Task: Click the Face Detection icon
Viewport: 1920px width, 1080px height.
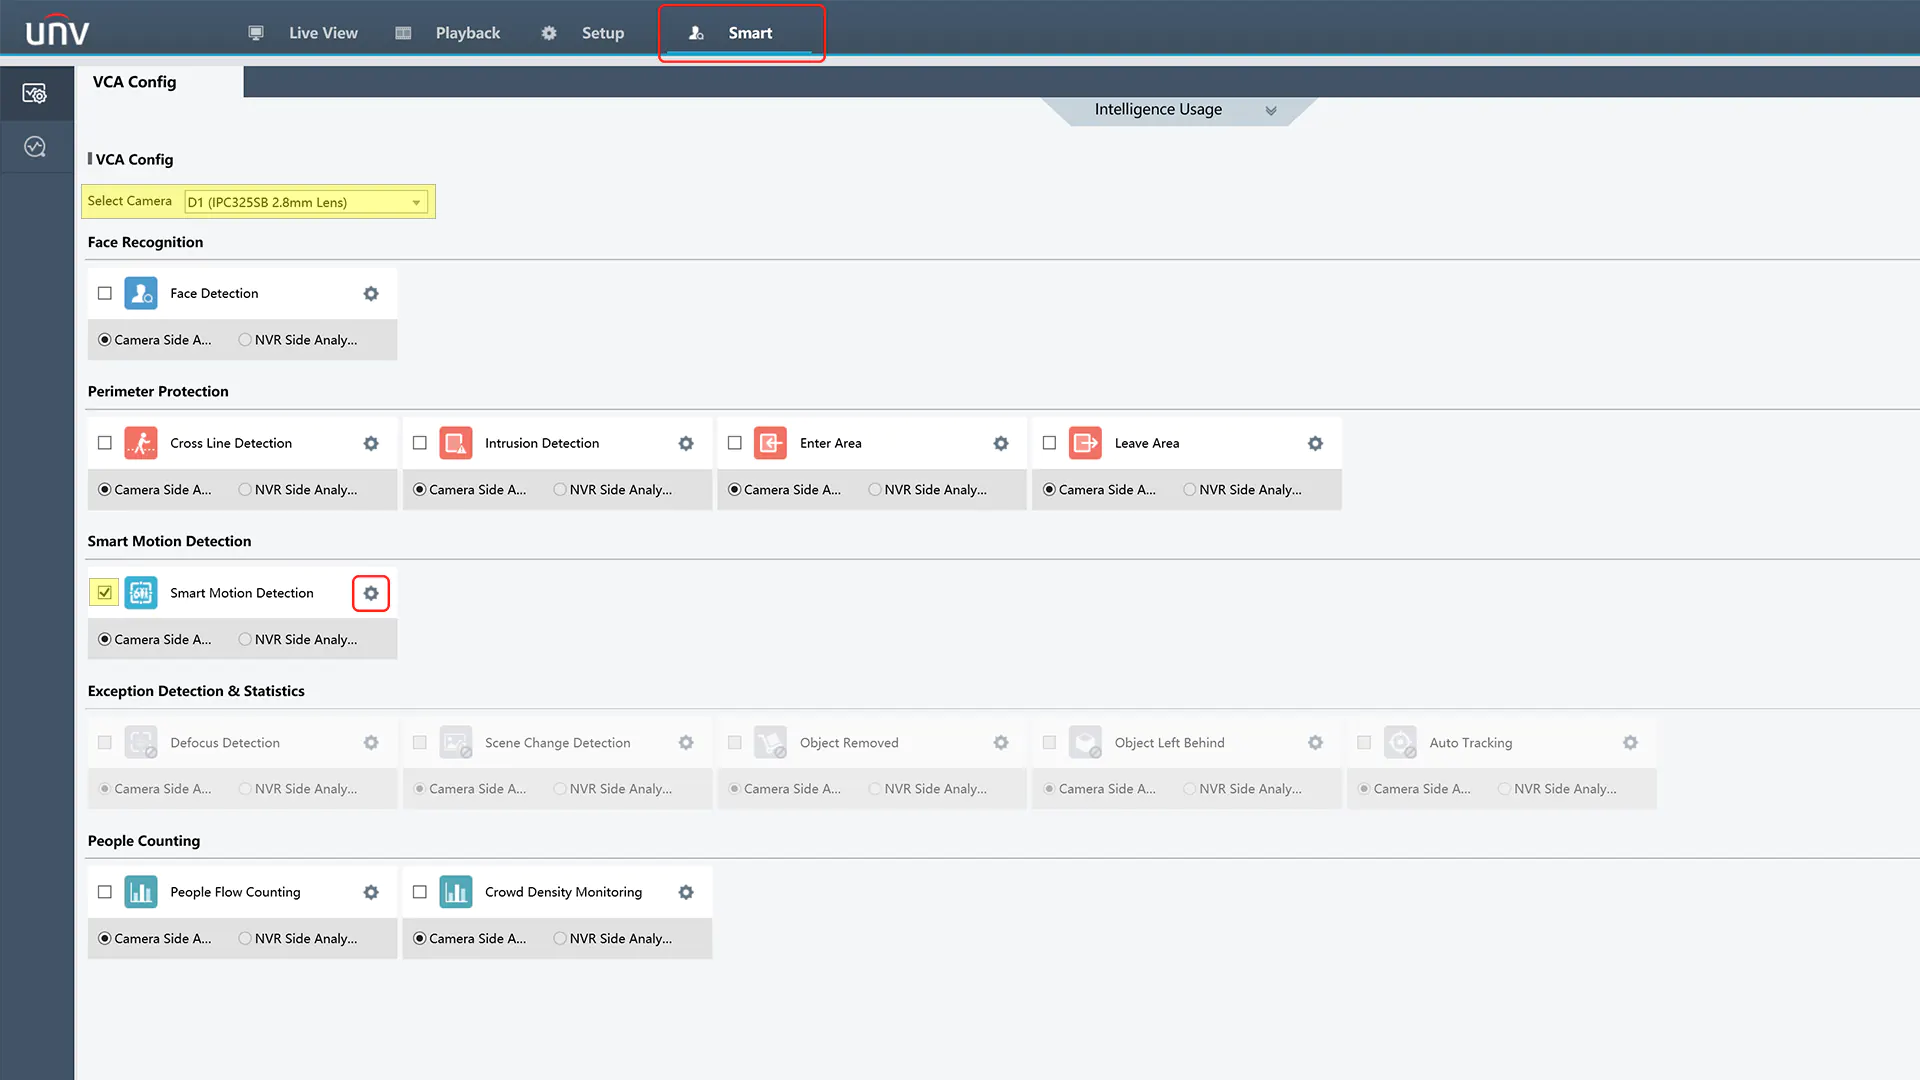Action: point(141,293)
